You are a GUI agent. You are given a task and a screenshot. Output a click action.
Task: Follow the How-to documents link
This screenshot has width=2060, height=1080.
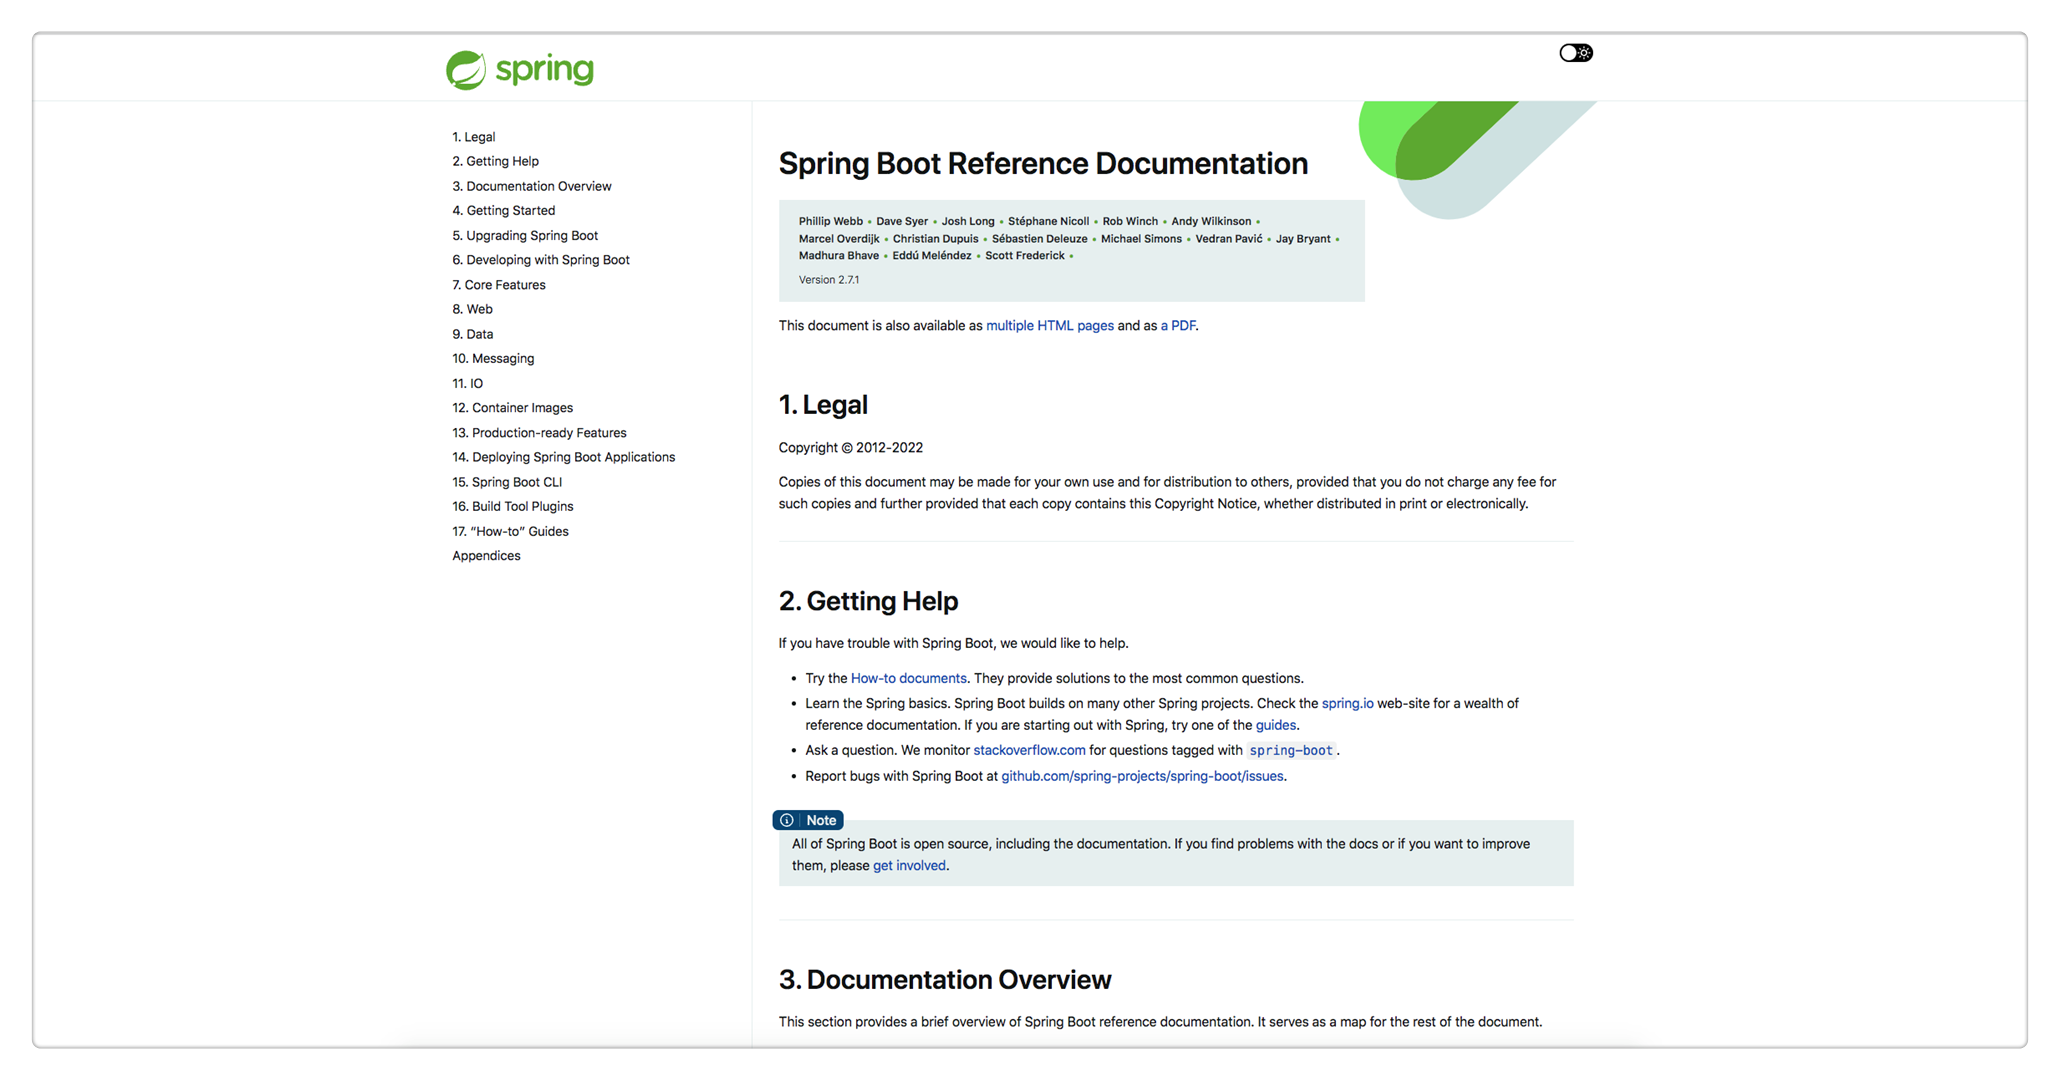908,678
